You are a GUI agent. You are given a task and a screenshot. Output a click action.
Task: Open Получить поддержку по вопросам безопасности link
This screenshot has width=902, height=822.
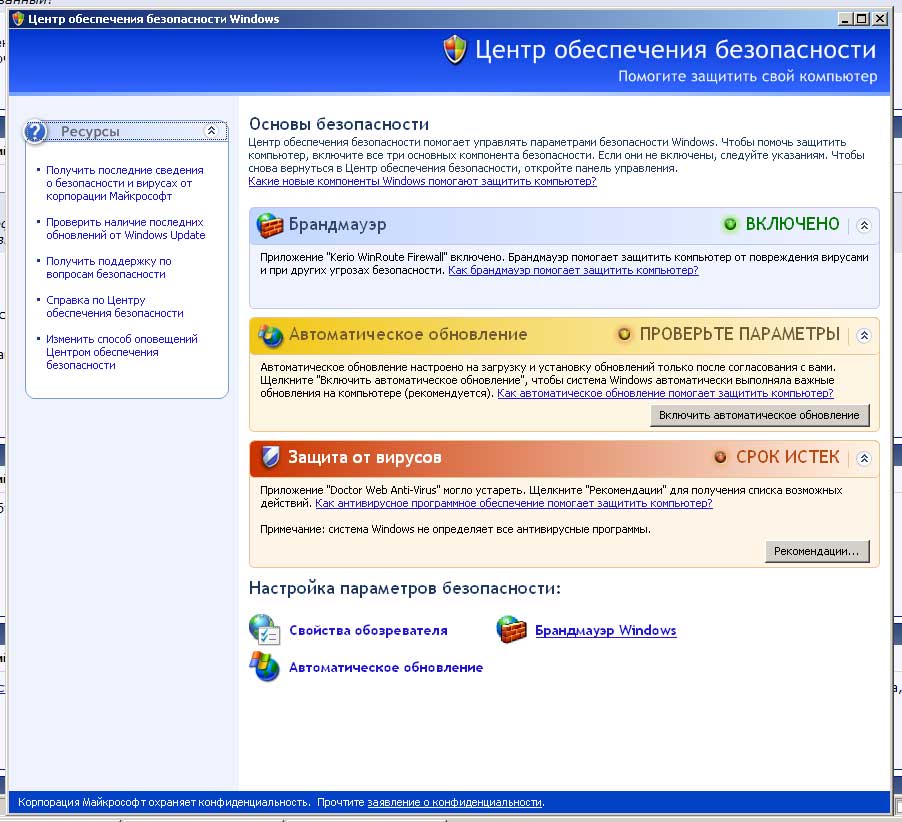pyautogui.click(x=109, y=267)
